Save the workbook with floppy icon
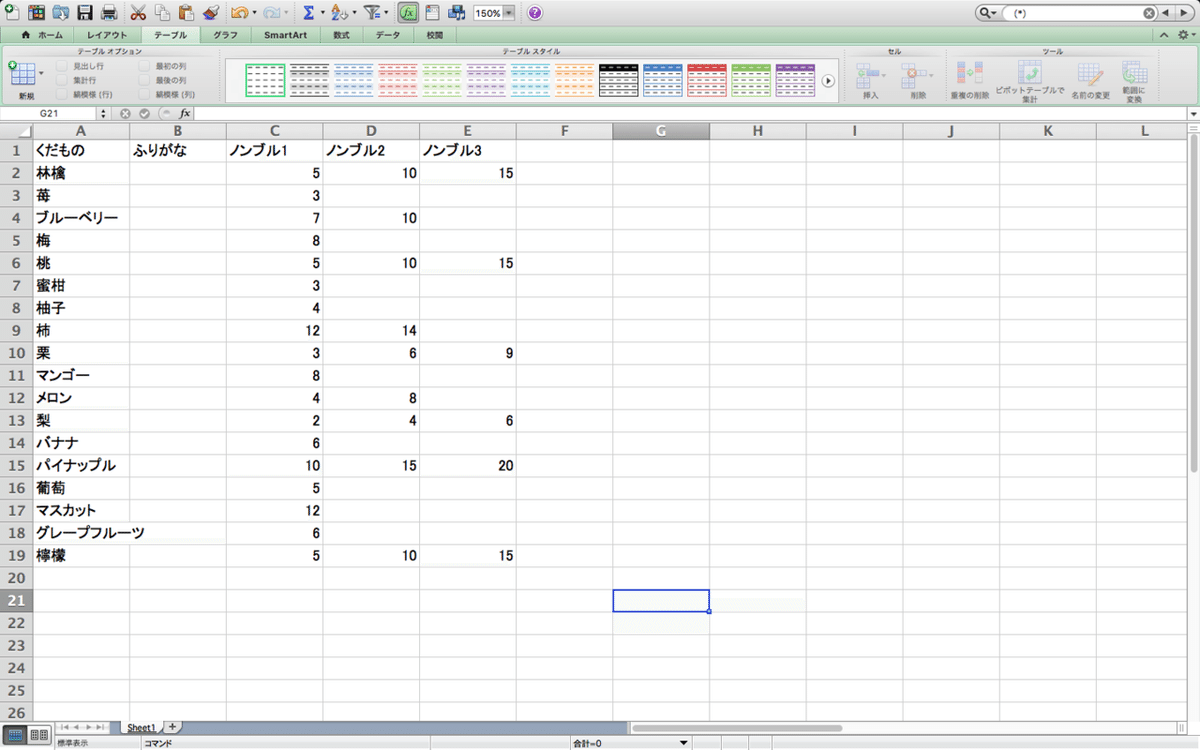Image resolution: width=1200 pixels, height=750 pixels. 85,13
